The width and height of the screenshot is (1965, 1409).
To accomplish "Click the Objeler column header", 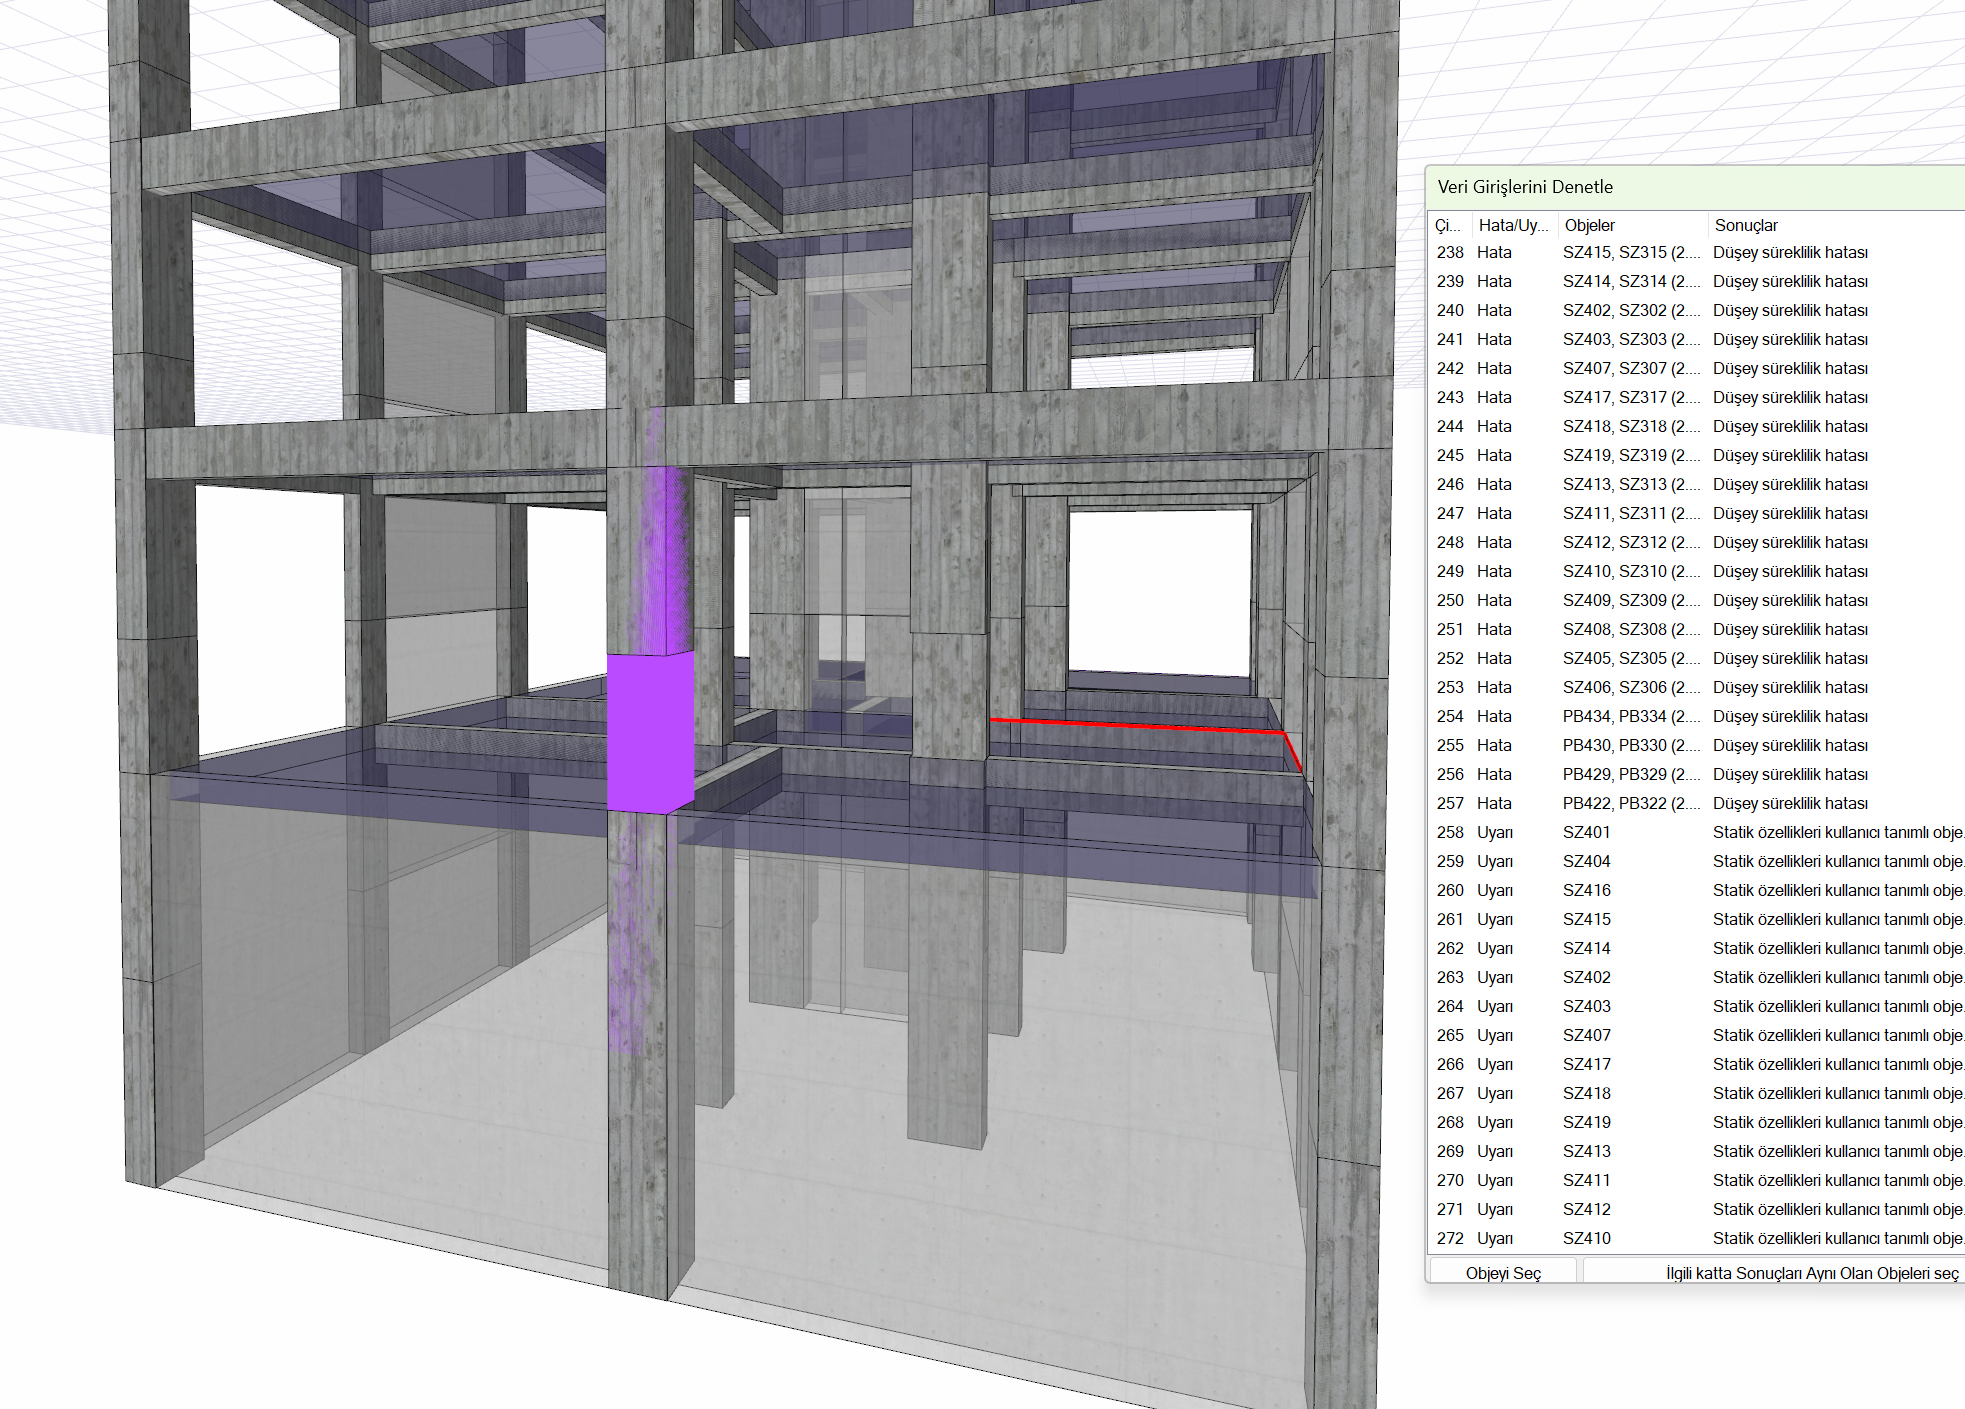I will coord(1590,225).
